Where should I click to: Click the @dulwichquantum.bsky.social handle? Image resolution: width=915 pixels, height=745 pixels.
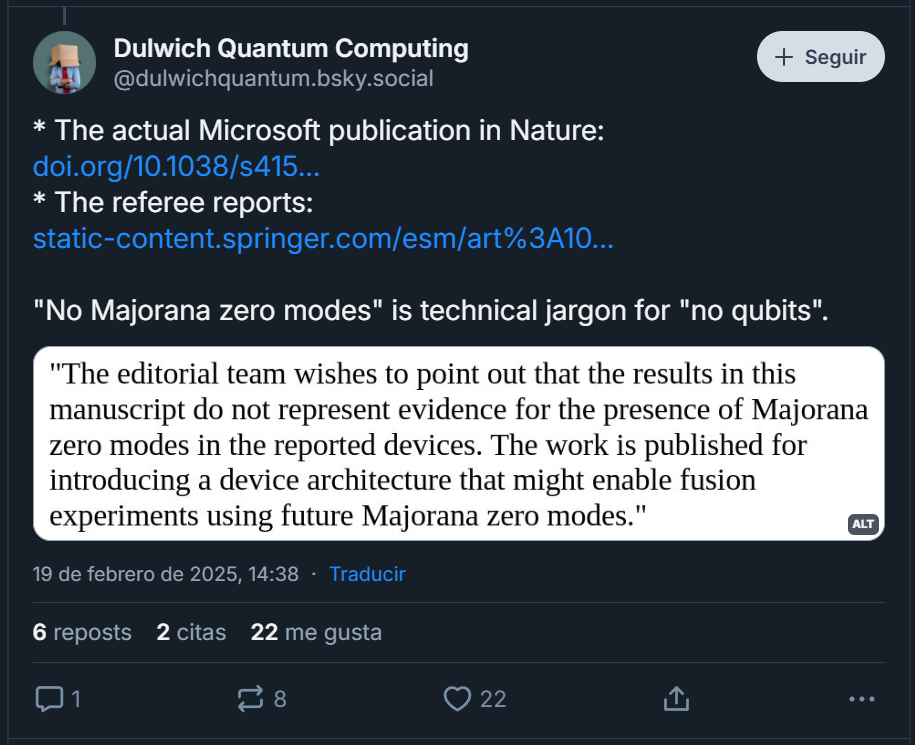[x=273, y=79]
